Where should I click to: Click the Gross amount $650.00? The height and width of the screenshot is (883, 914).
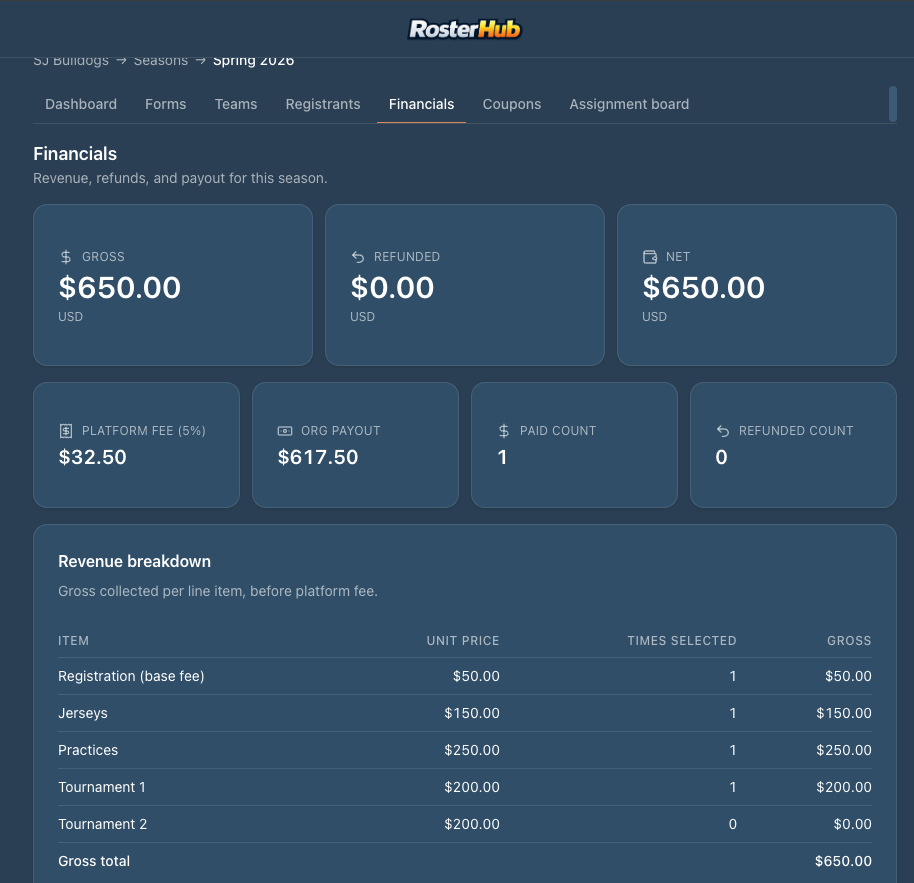119,288
